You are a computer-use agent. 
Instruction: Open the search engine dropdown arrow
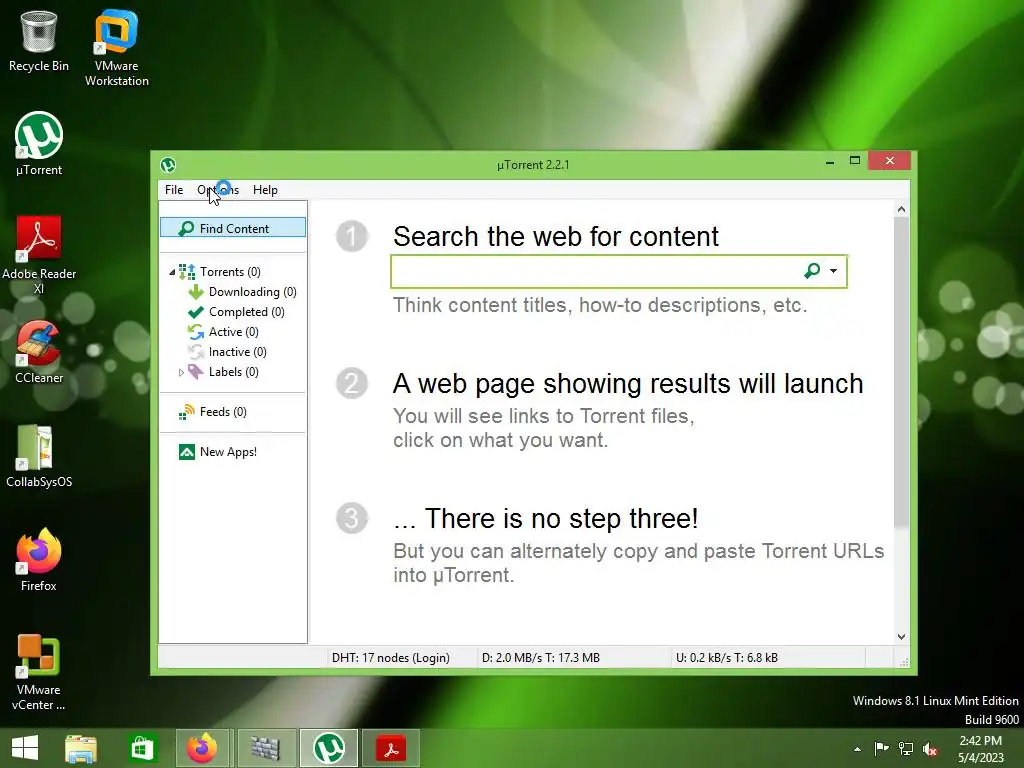click(x=833, y=271)
